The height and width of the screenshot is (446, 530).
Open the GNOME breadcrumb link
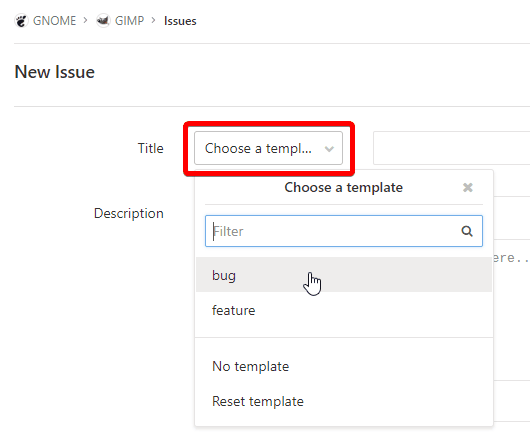coord(54,21)
